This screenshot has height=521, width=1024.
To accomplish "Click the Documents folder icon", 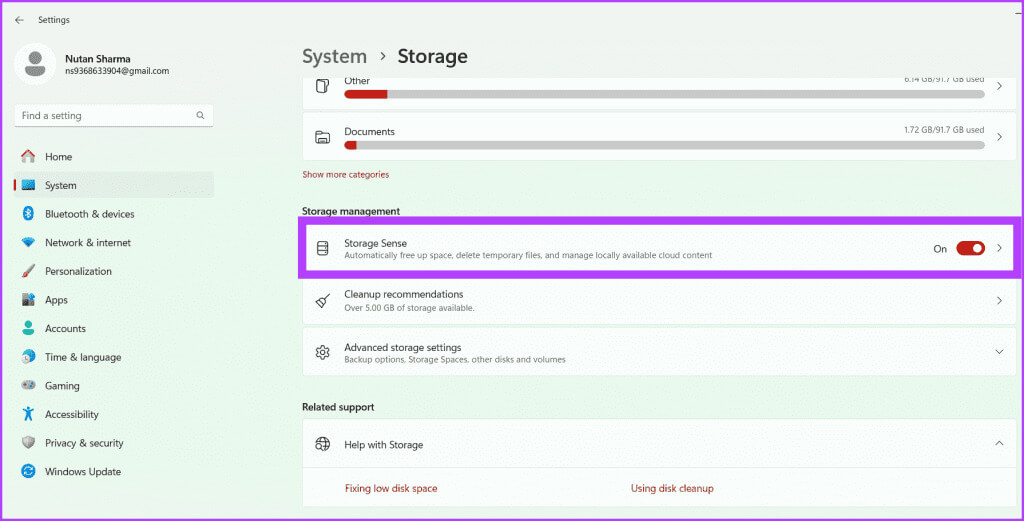I will coord(323,137).
